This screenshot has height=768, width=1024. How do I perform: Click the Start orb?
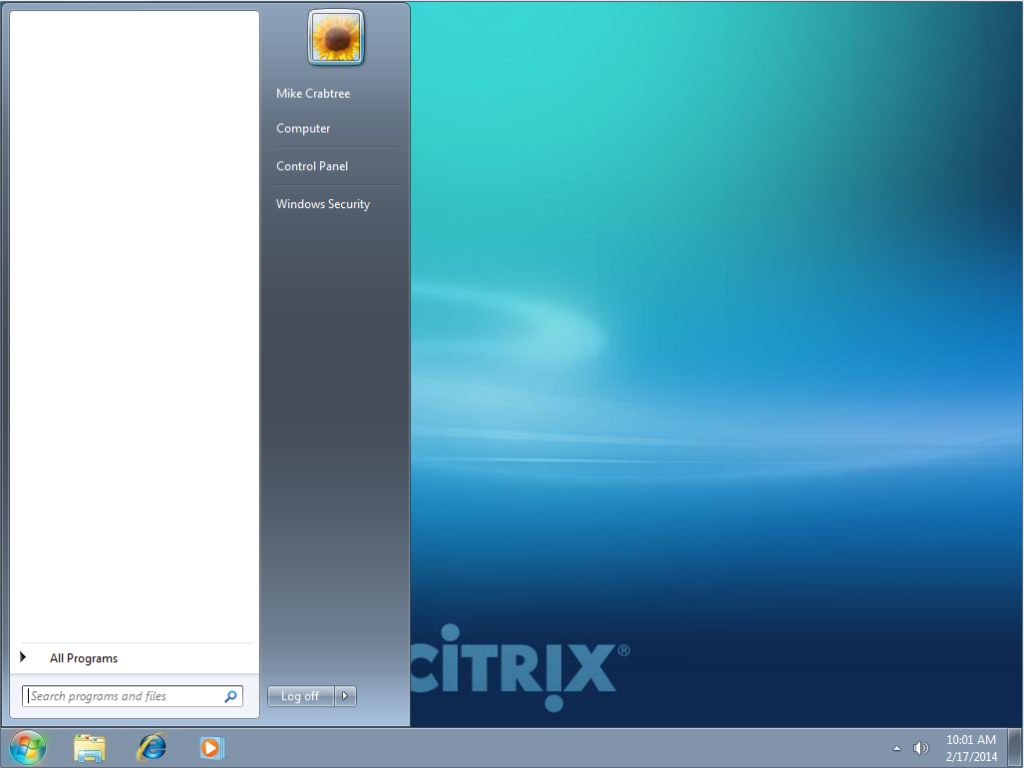27,747
